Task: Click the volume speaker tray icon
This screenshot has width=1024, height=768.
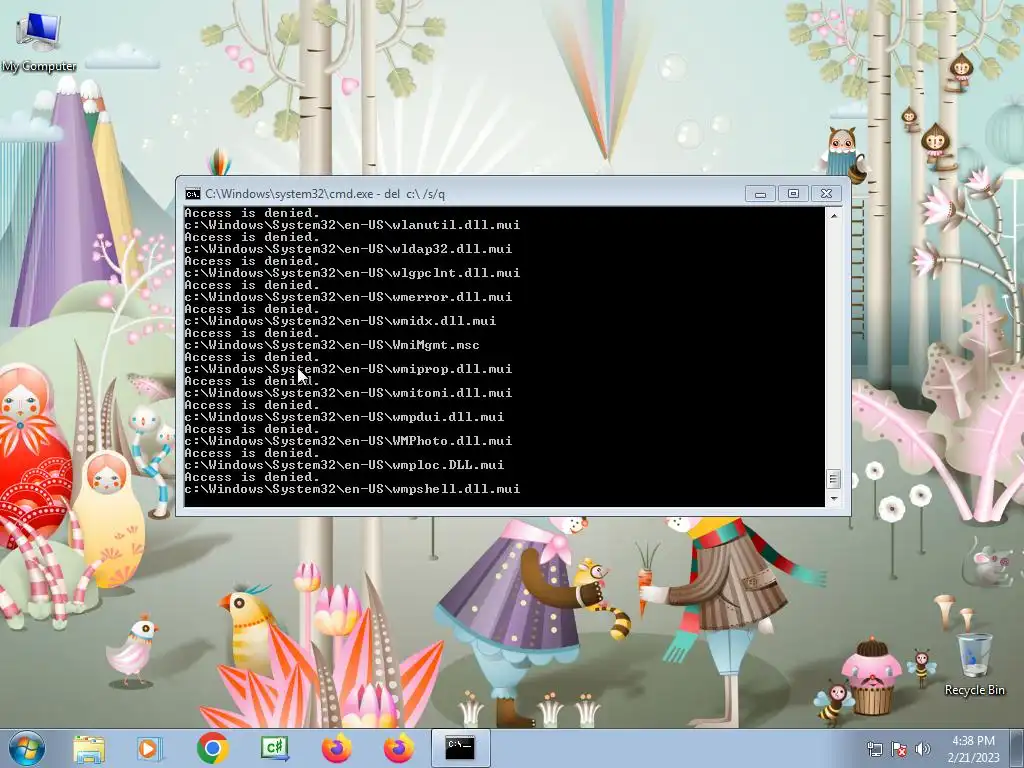Action: coord(923,749)
